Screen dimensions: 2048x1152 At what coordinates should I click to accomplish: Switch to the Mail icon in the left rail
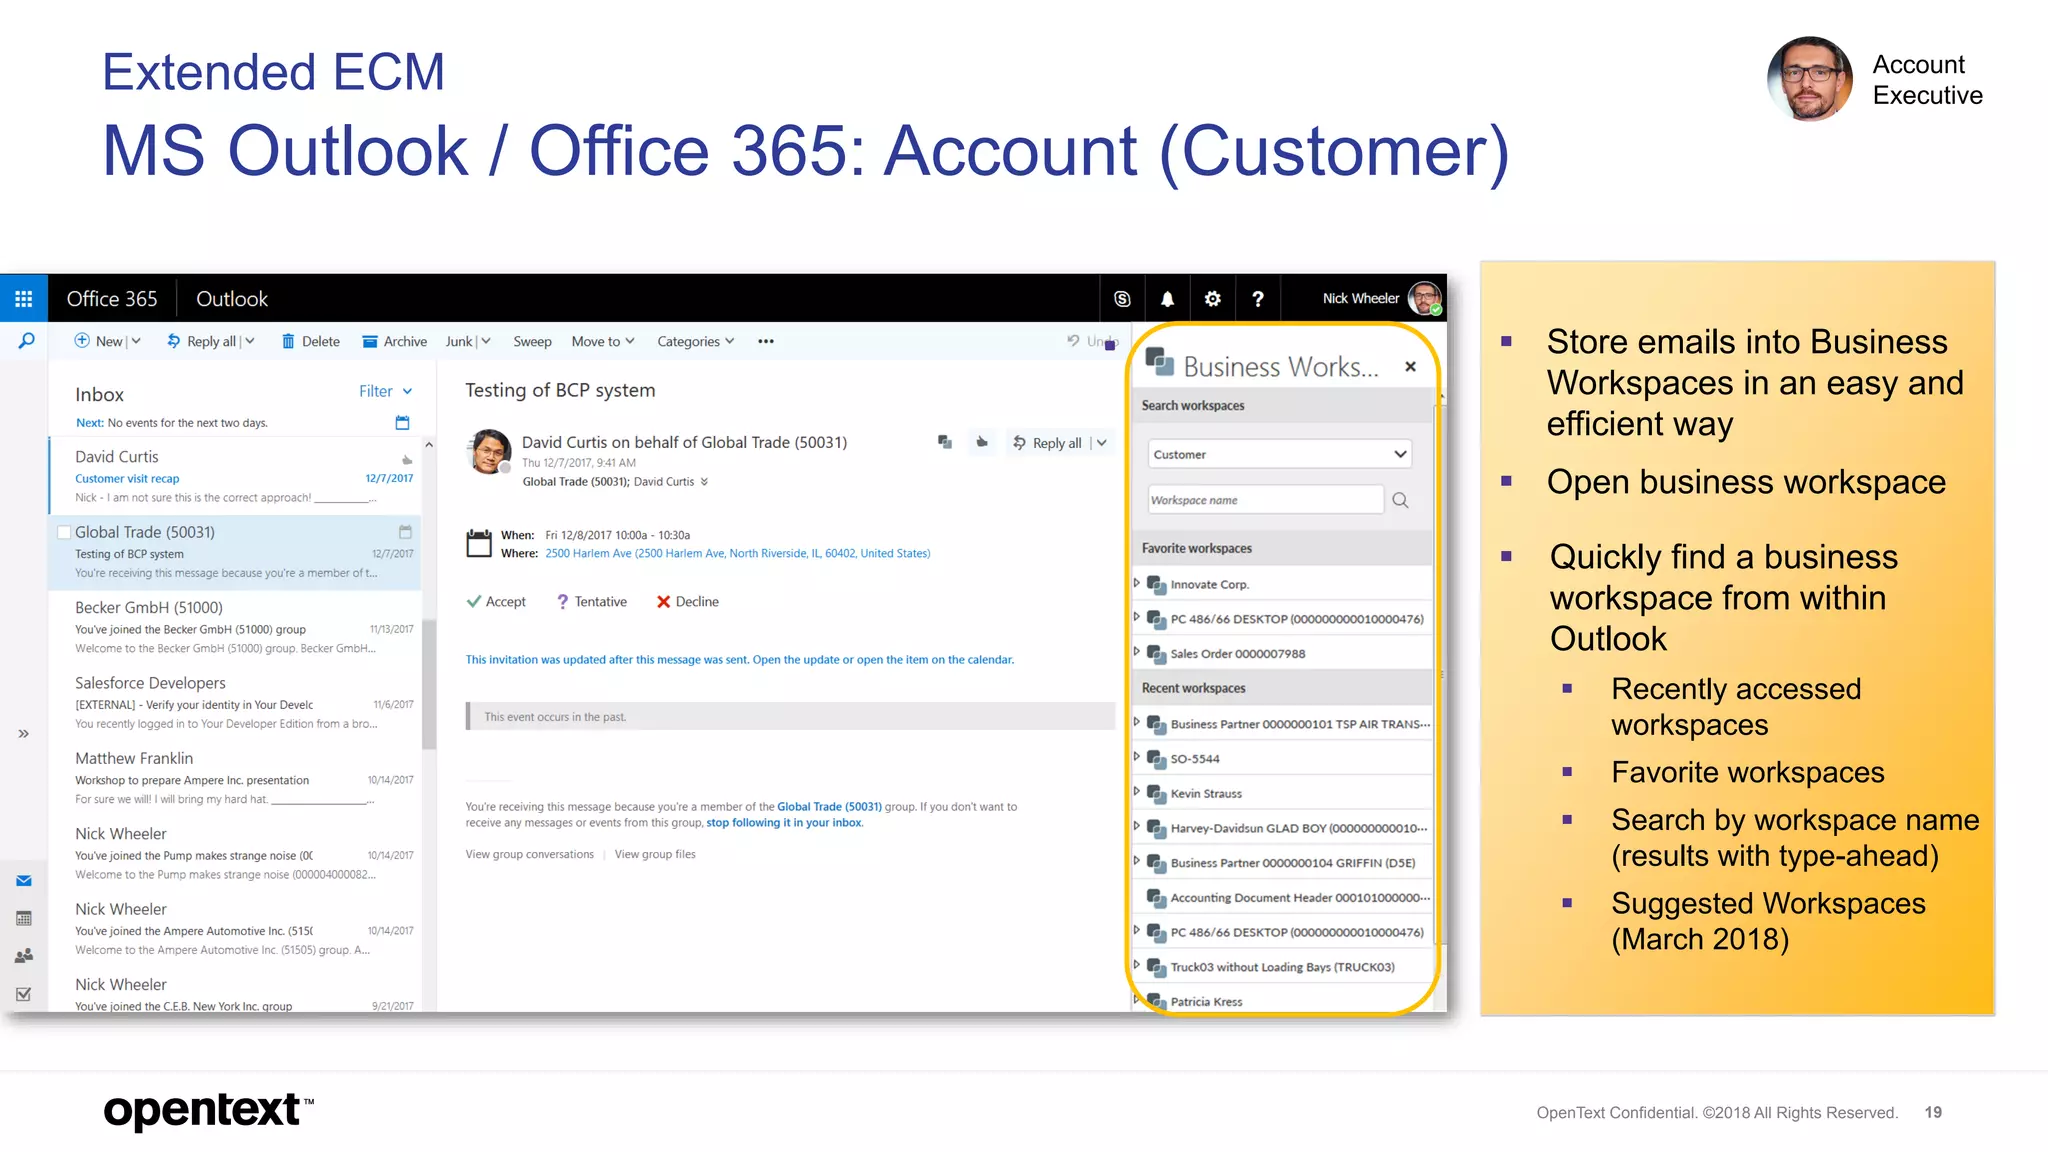click(x=24, y=881)
